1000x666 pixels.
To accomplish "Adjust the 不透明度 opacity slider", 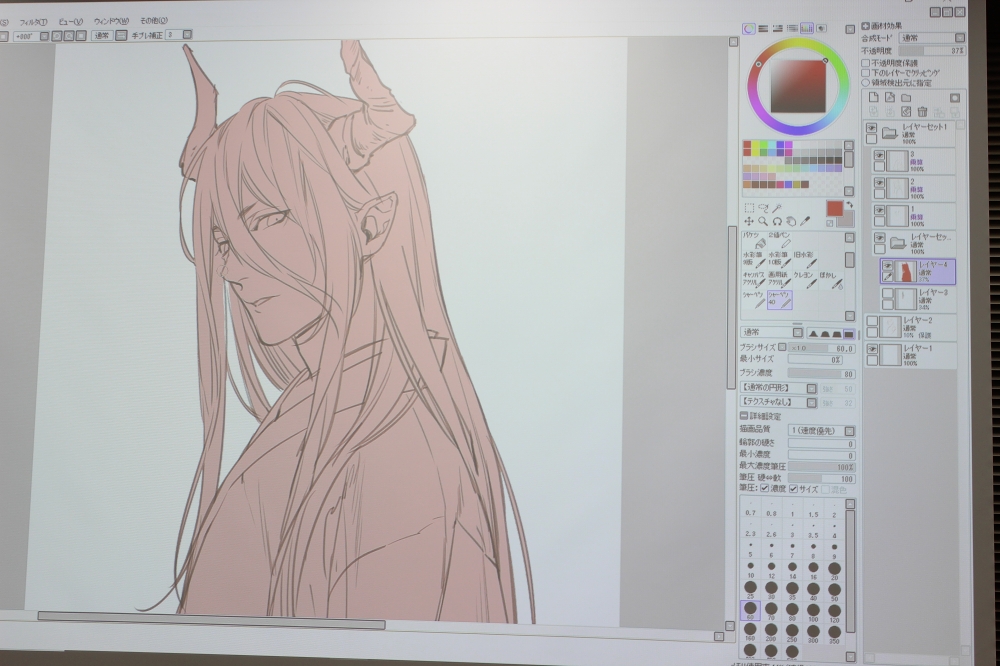I will 932,50.
